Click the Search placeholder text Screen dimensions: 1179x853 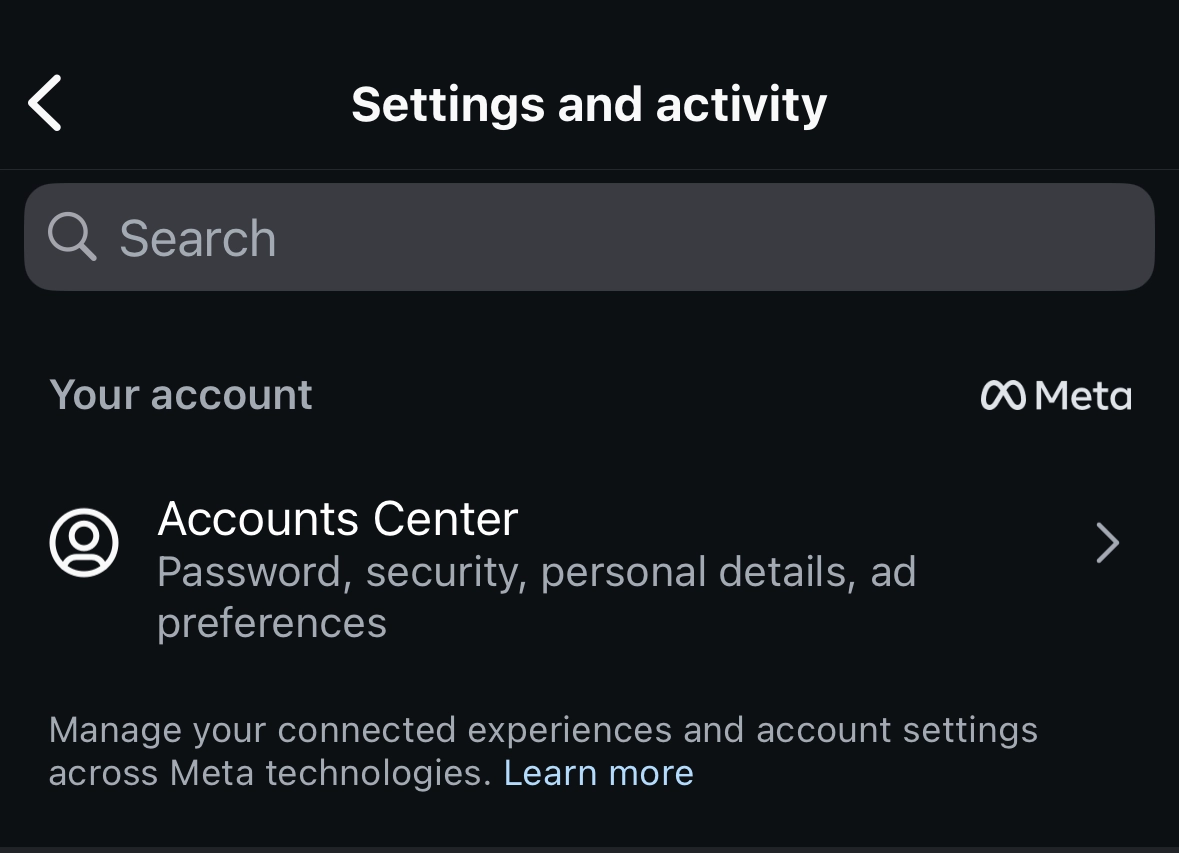pyautogui.click(x=197, y=239)
